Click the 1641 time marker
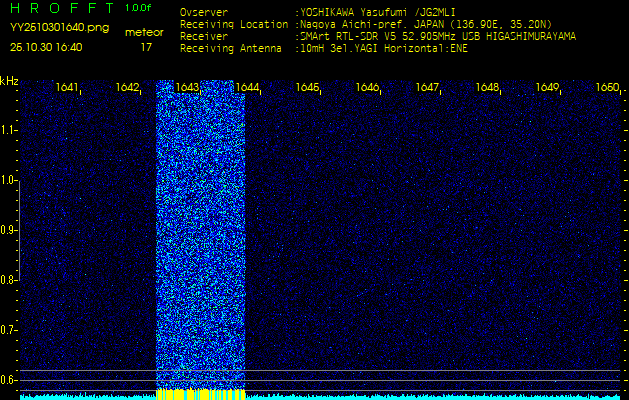 click(67, 88)
